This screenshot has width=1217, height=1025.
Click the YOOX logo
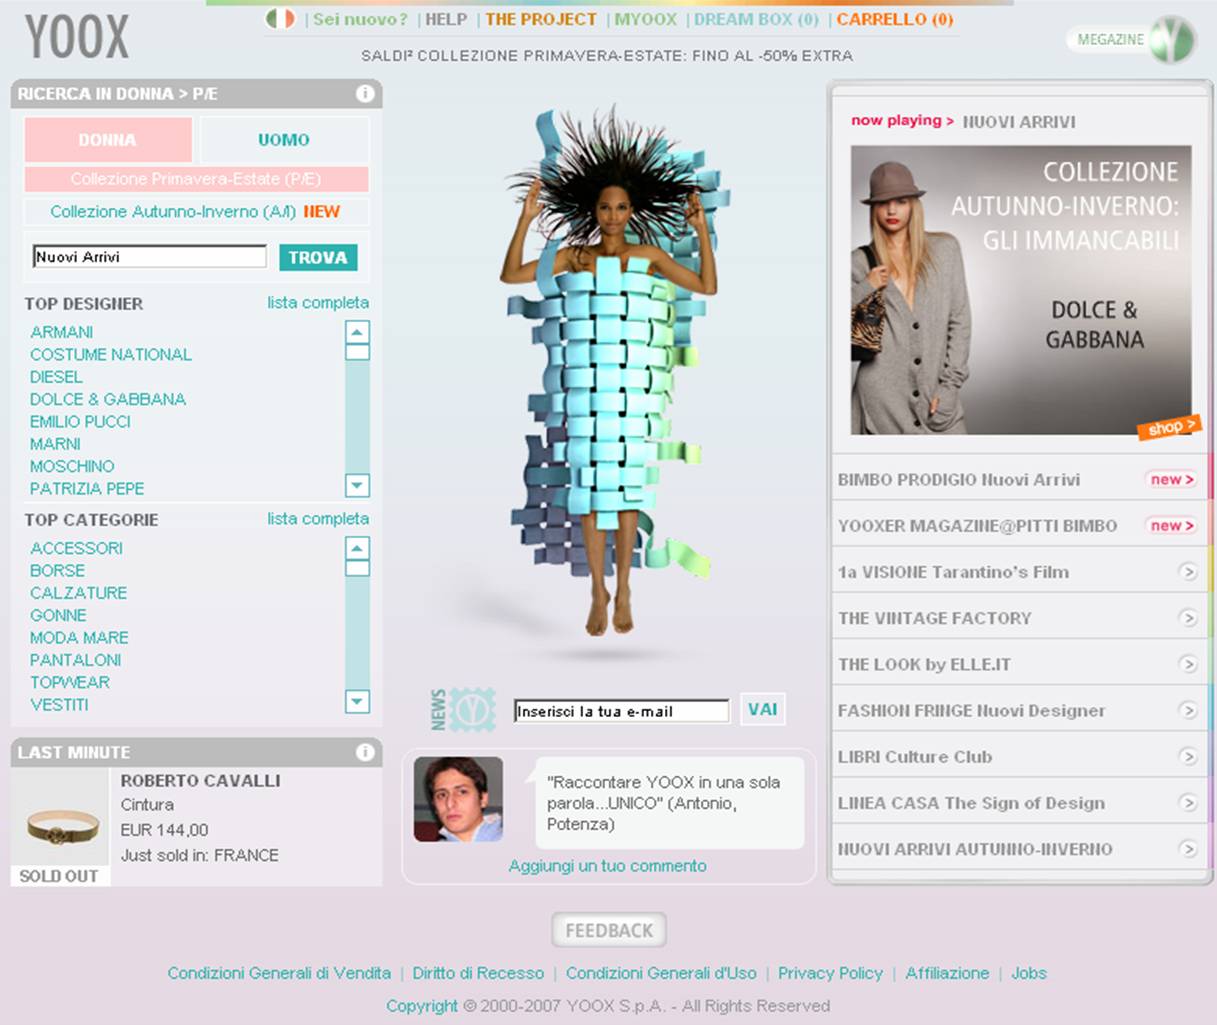(77, 37)
